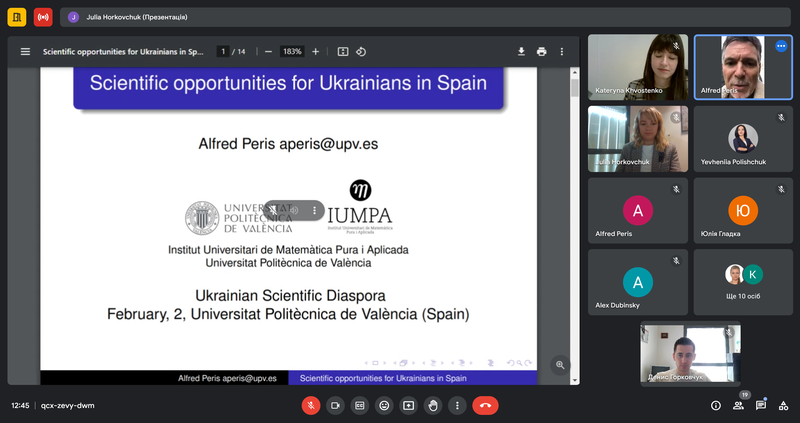800x423 pixels.
Task: Click the blue footer 'Scientific opportunities for Ukrainians in Spain'
Action: point(383,378)
